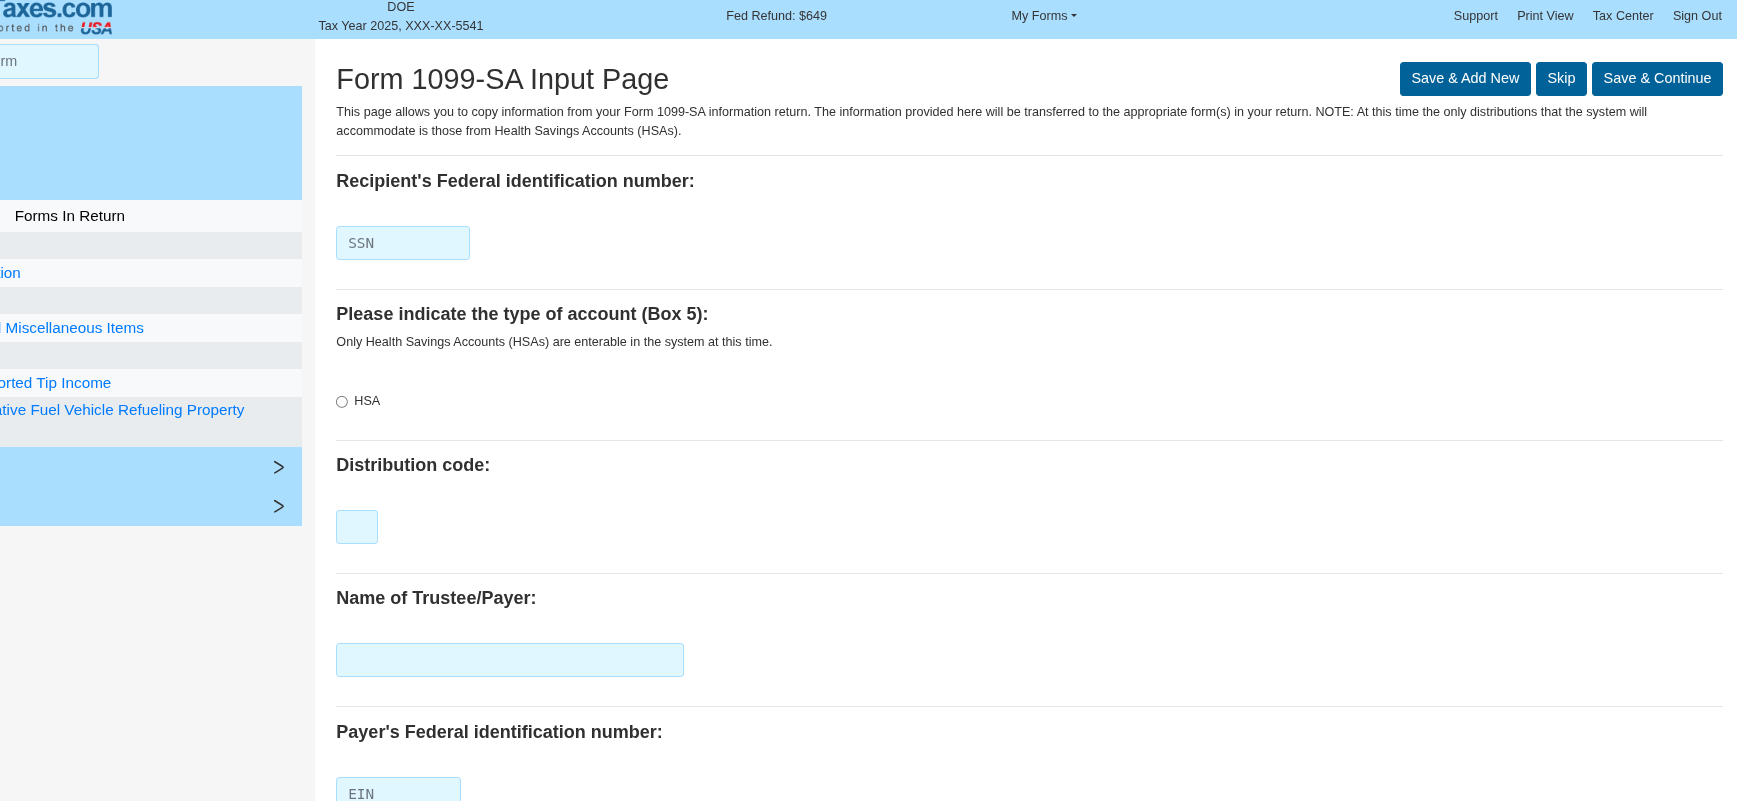The width and height of the screenshot is (1737, 801).
Task: Expand the upper sidebar chevron arrow
Action: 279,467
